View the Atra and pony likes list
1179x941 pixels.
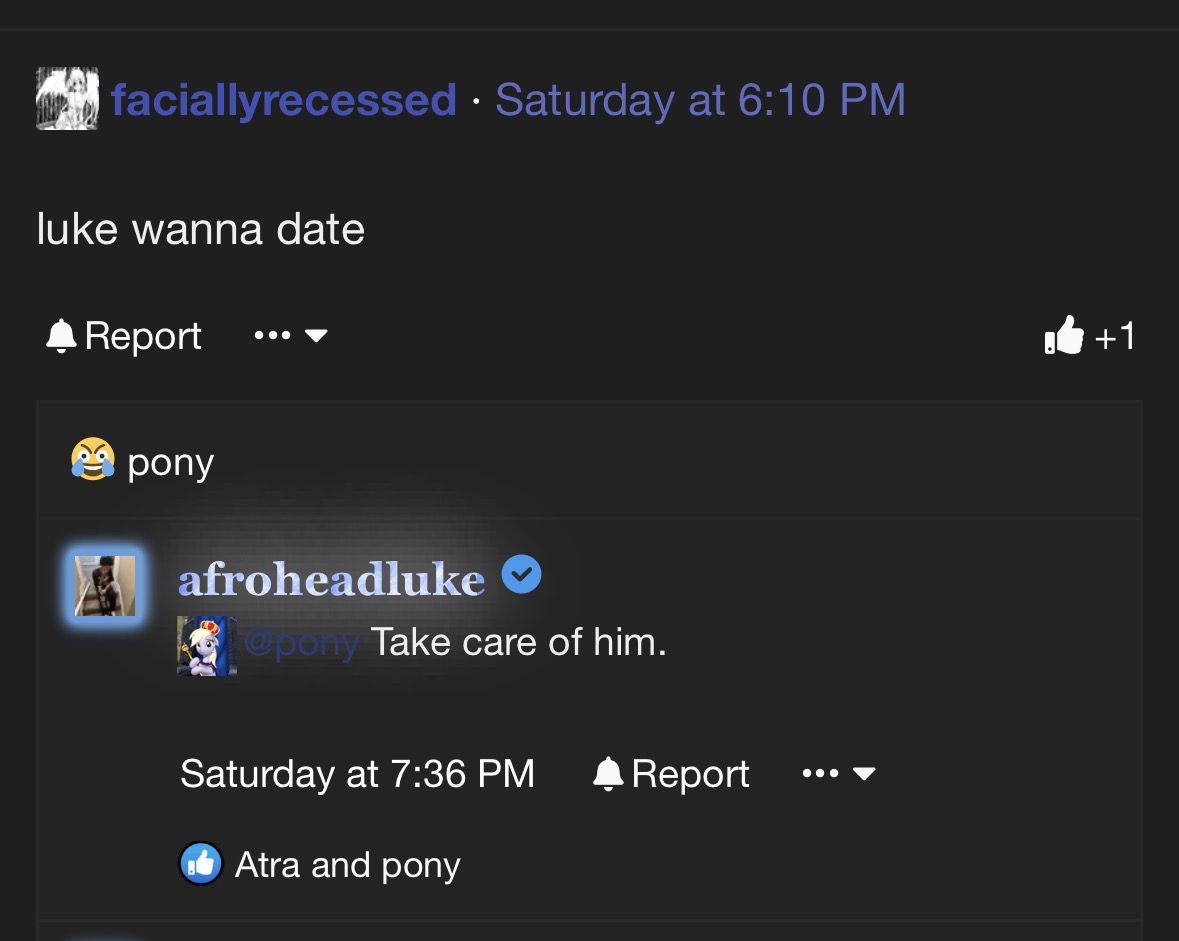point(347,865)
